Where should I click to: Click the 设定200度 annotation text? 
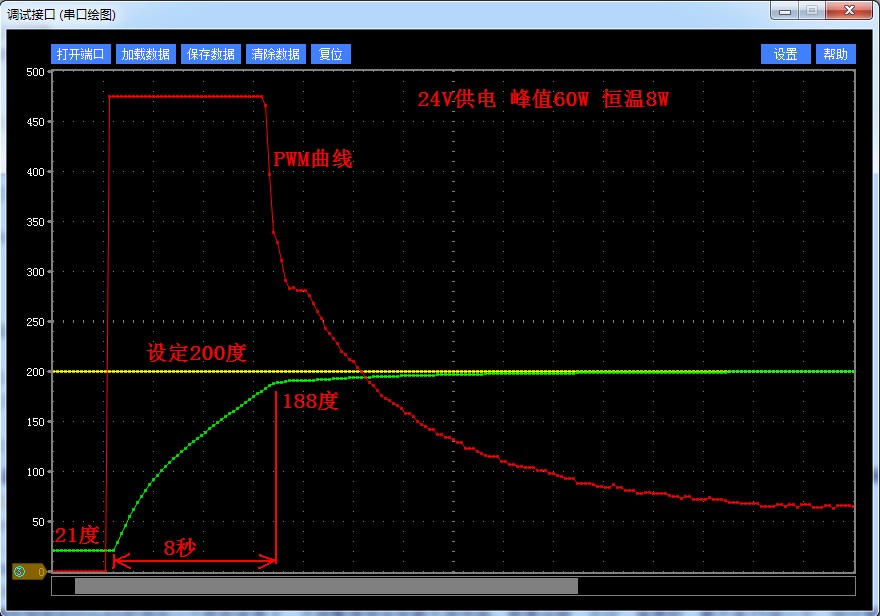pos(197,353)
